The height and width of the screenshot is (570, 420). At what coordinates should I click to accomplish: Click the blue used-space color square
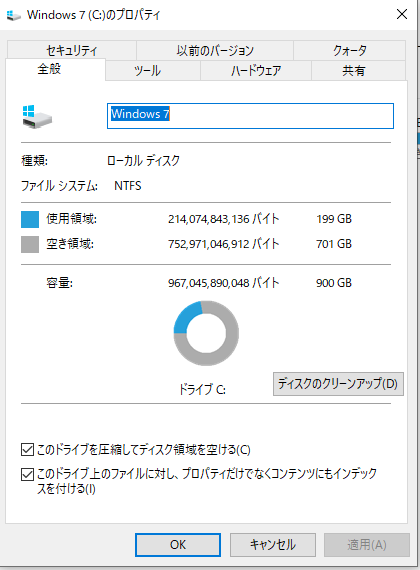point(30,220)
